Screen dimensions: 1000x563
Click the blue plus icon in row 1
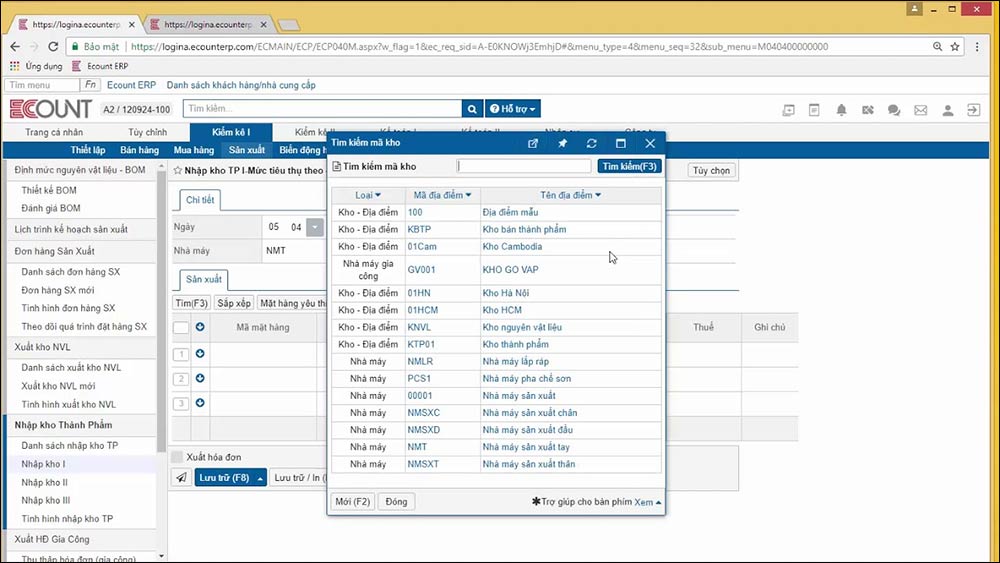[x=200, y=353]
